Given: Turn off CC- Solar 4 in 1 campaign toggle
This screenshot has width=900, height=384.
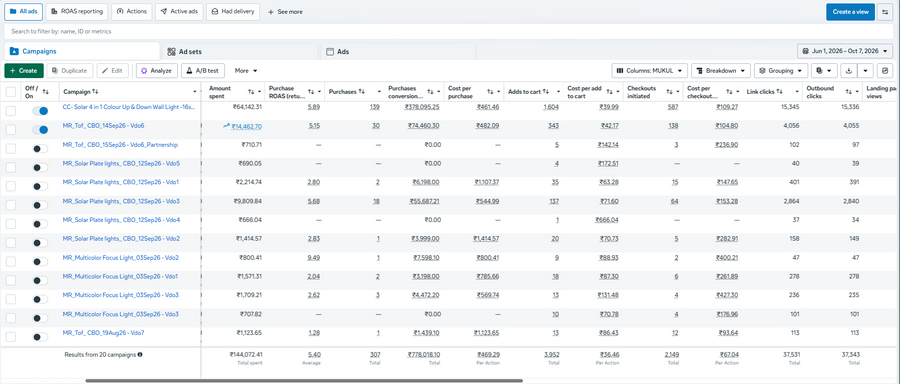Looking at the screenshot, I should coord(40,111).
